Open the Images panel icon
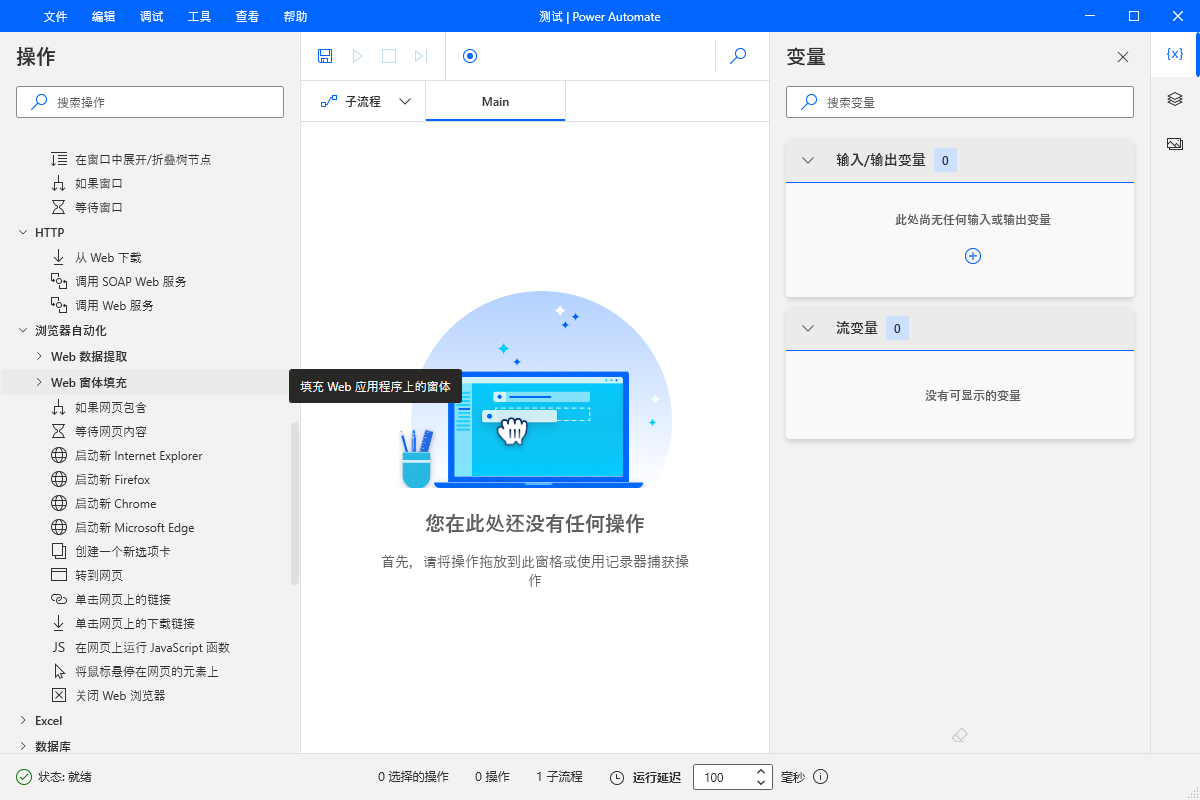Image resolution: width=1200 pixels, height=800 pixels. pos(1175,144)
